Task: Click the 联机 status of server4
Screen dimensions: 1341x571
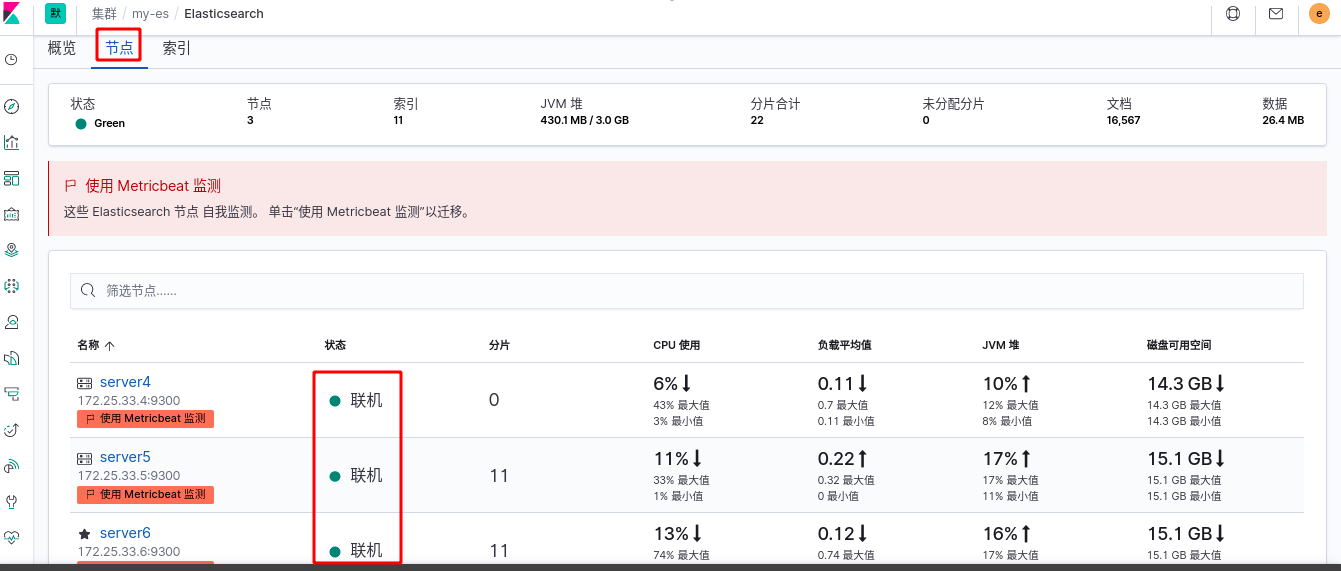Action: click(x=366, y=400)
